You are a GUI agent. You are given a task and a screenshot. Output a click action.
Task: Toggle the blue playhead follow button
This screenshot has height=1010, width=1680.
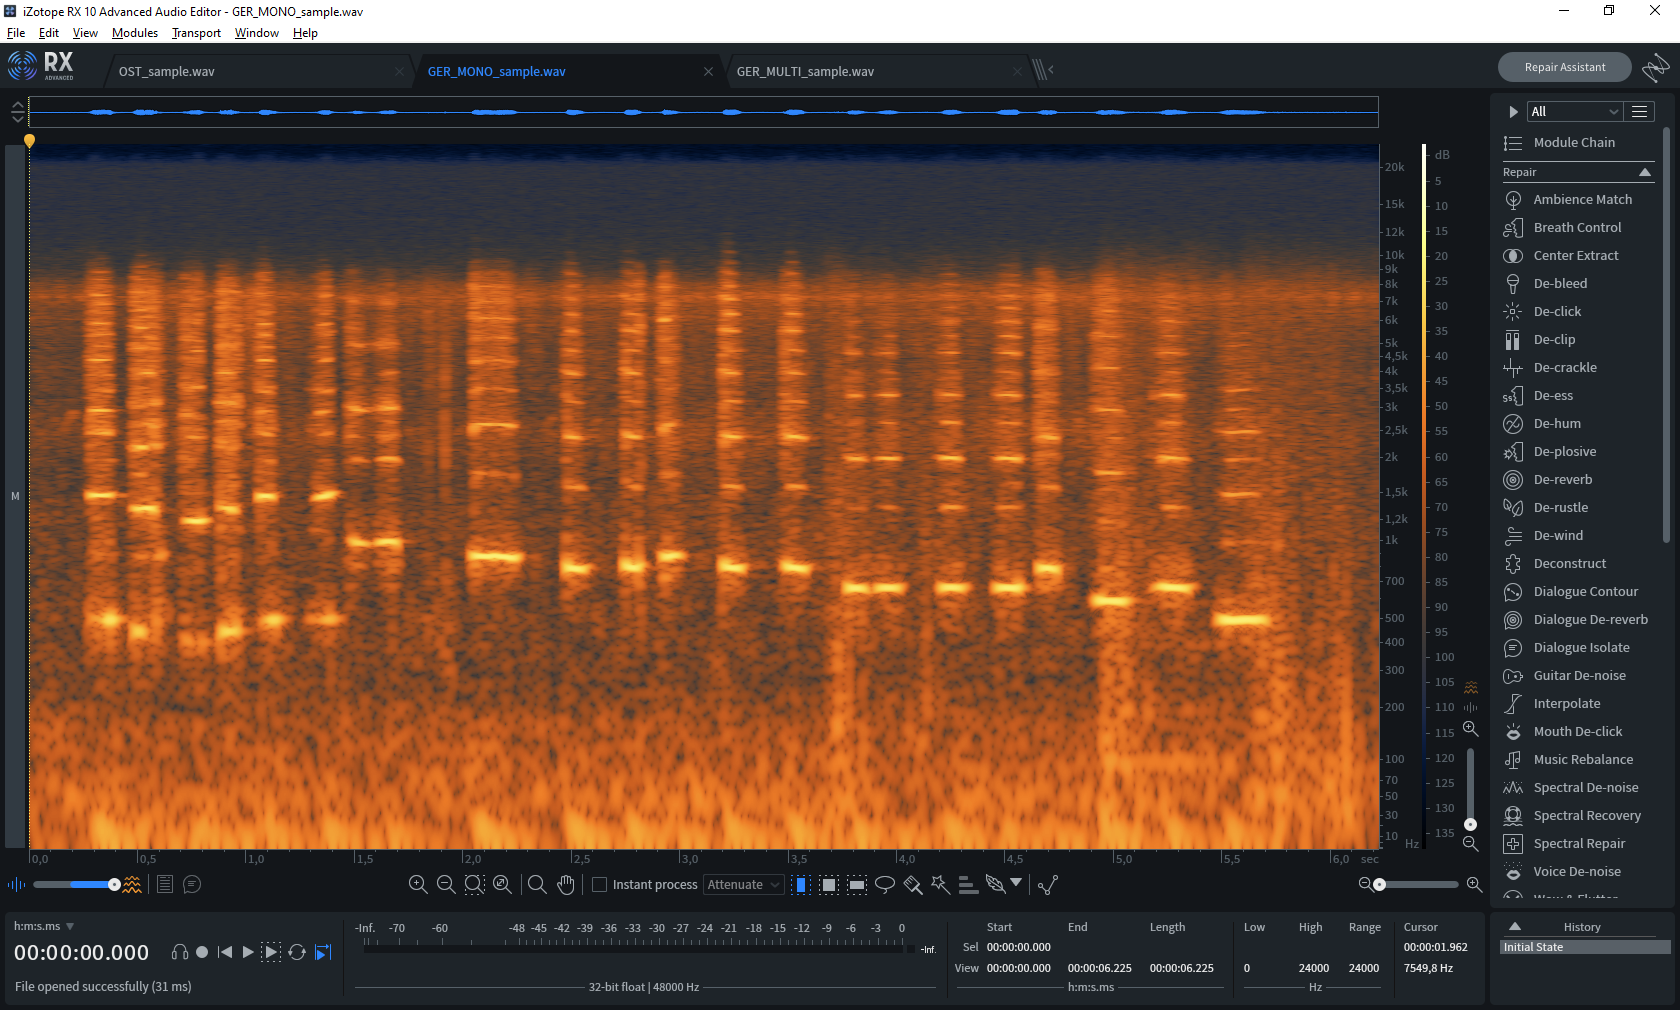click(x=323, y=952)
